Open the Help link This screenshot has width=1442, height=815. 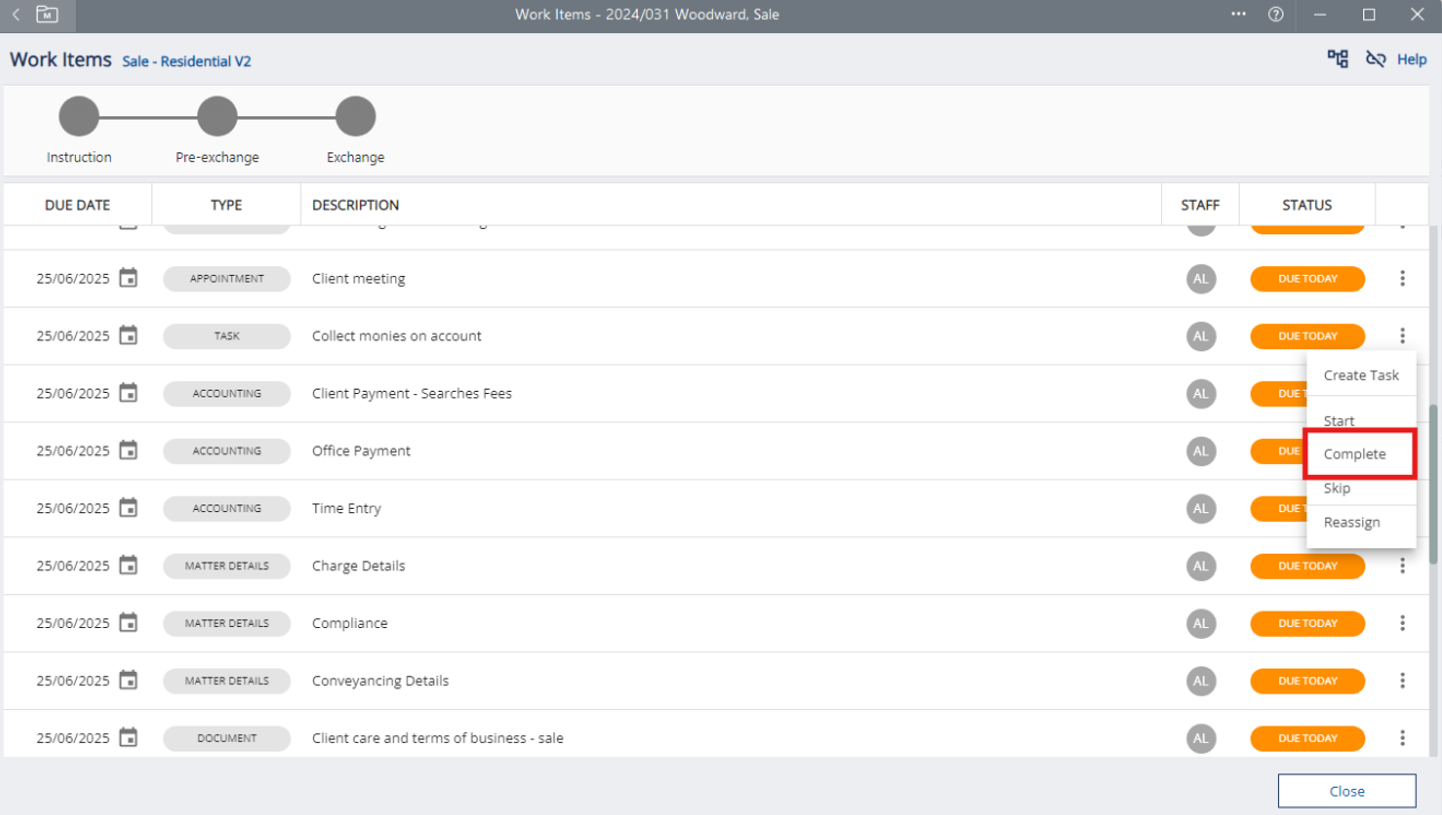1411,60
